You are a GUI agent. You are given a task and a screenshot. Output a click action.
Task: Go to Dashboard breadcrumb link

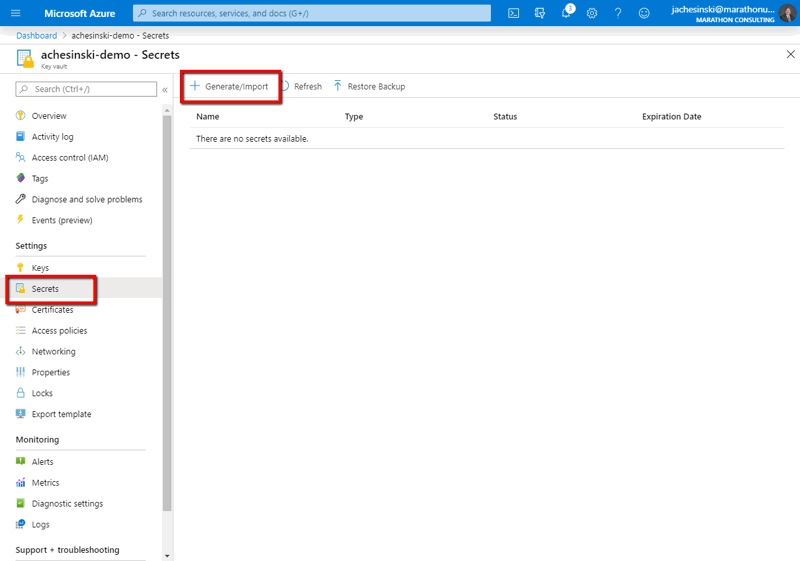pyautogui.click(x=36, y=35)
